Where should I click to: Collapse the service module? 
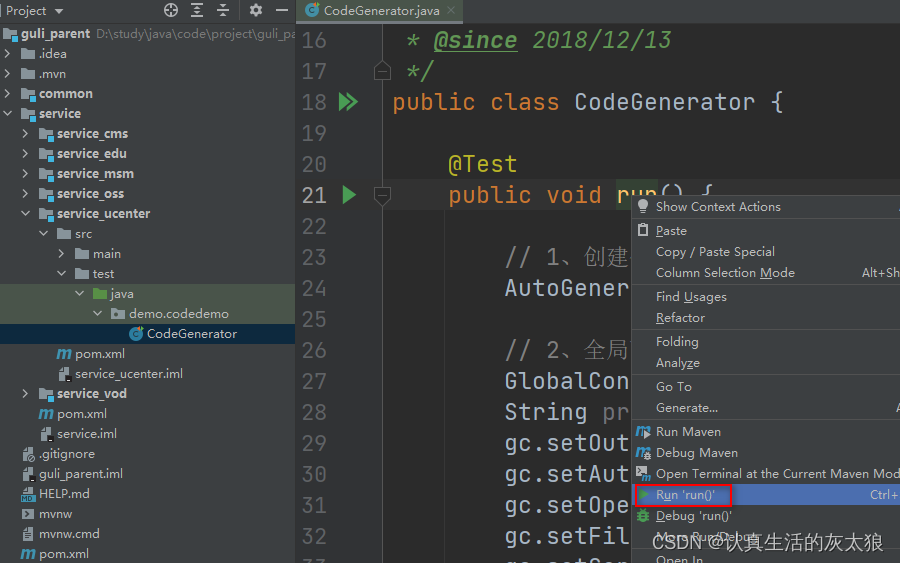click(x=7, y=113)
